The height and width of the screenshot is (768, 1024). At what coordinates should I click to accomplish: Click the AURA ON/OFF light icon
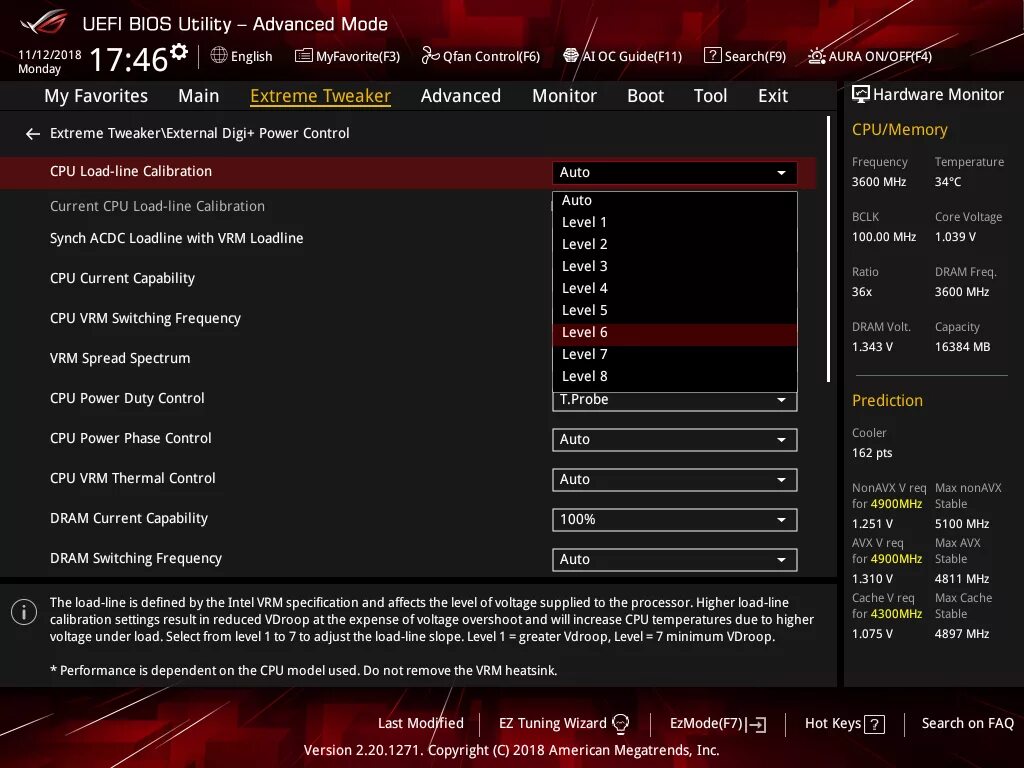tap(816, 56)
